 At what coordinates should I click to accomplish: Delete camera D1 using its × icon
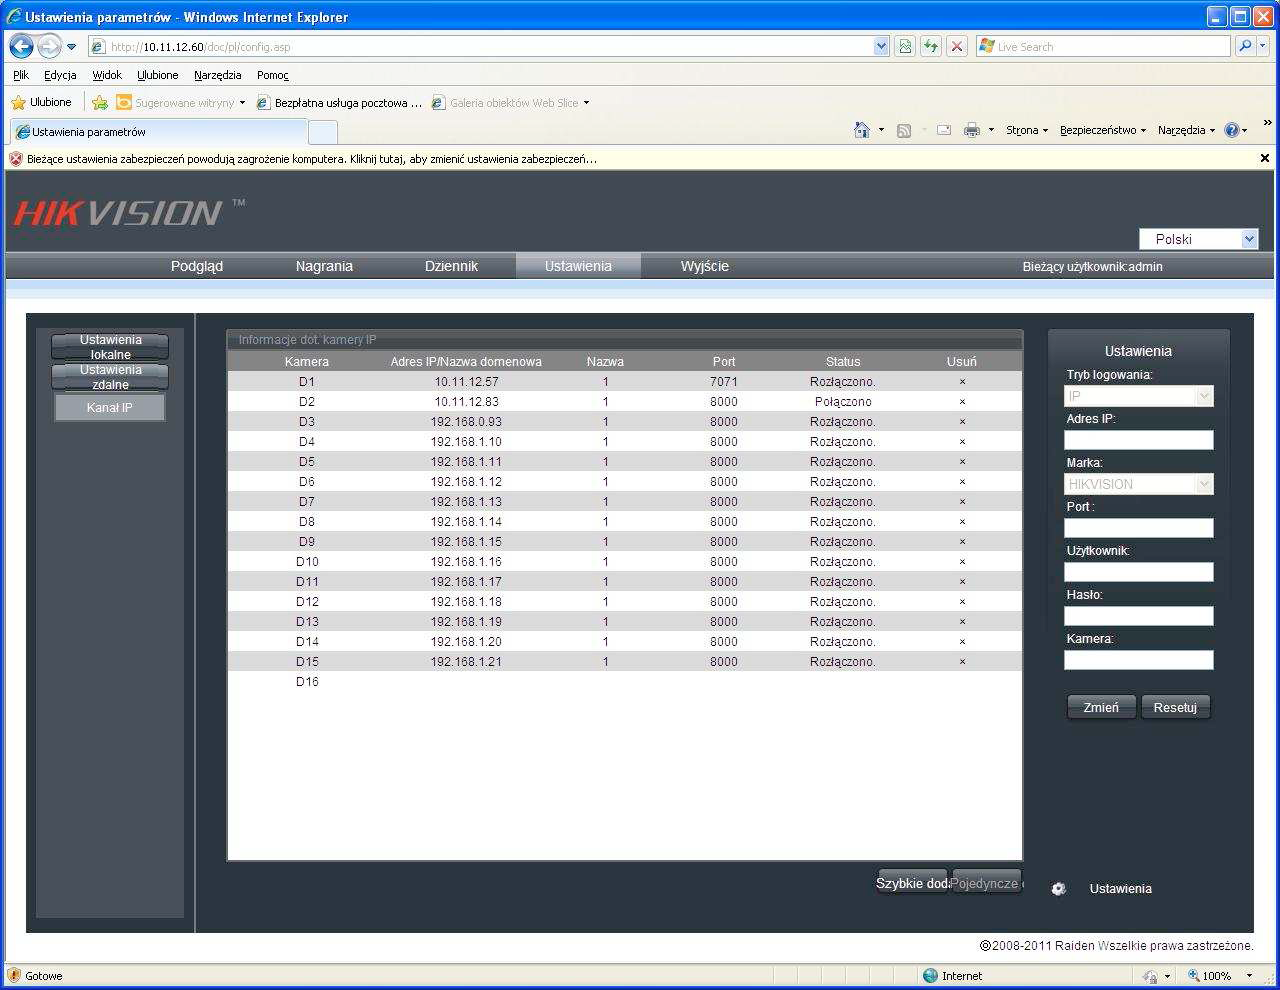click(962, 382)
